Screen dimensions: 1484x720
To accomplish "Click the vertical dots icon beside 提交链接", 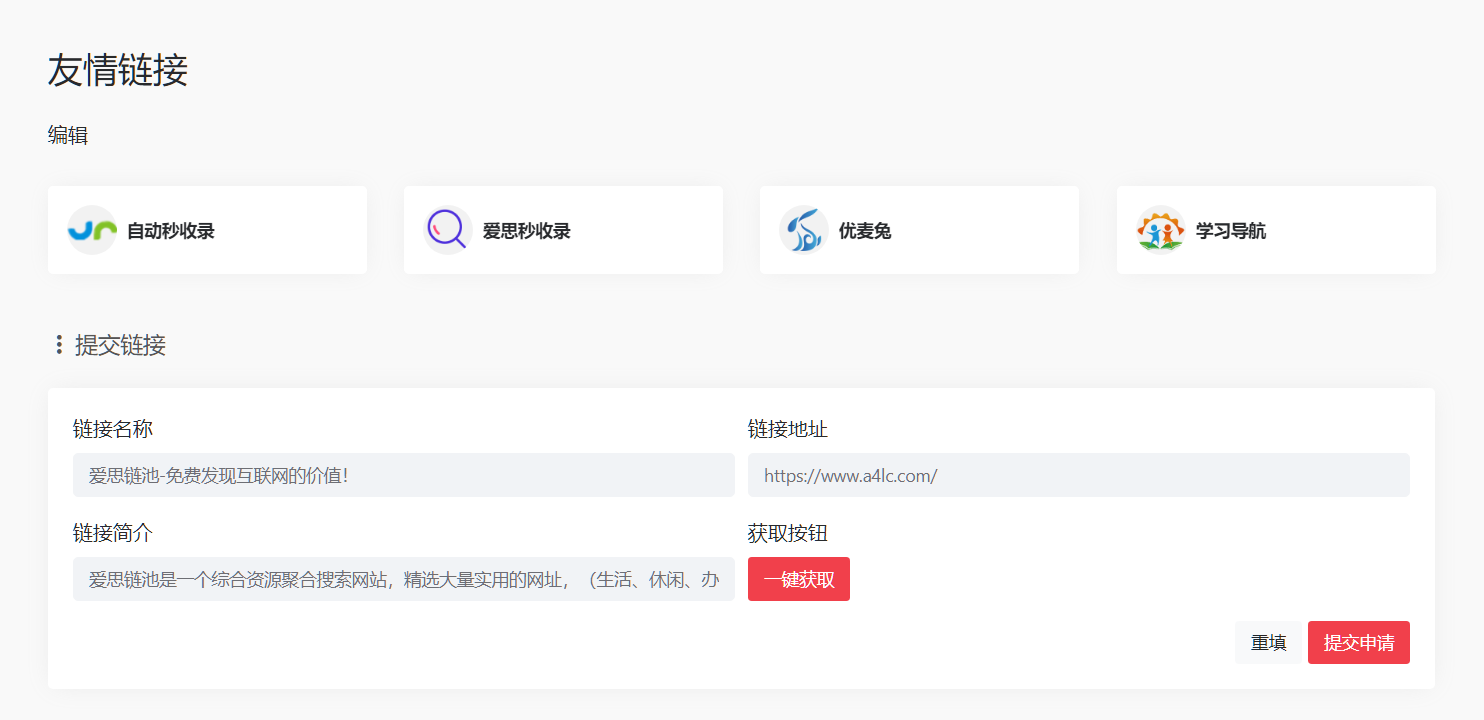I will [57, 345].
